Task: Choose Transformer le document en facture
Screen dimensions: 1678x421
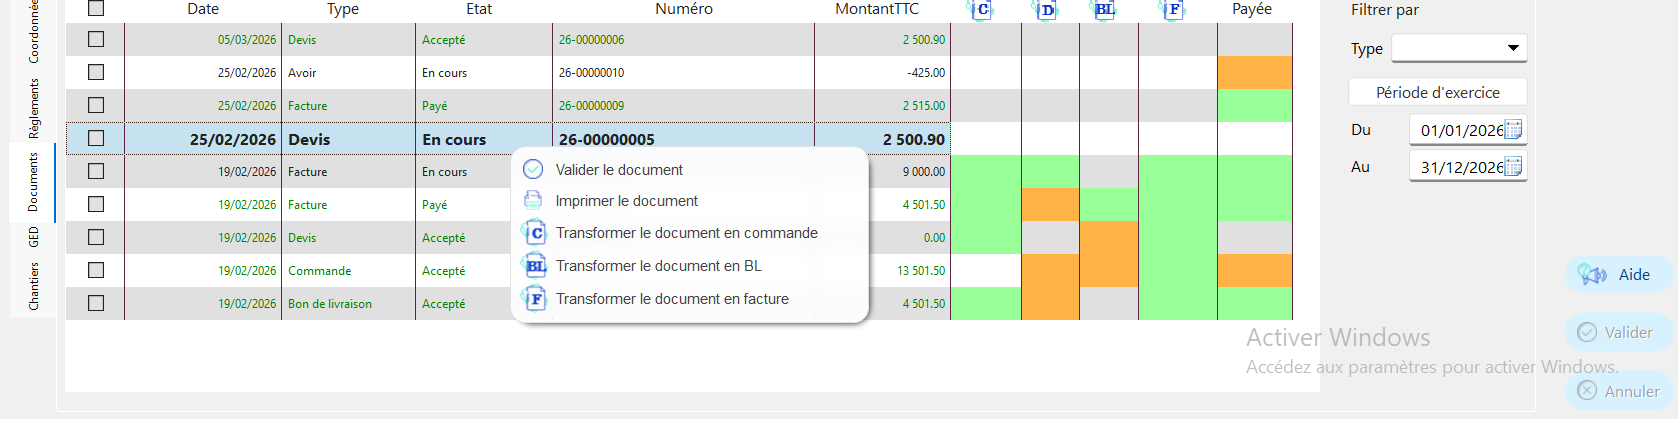Action: coord(690,299)
